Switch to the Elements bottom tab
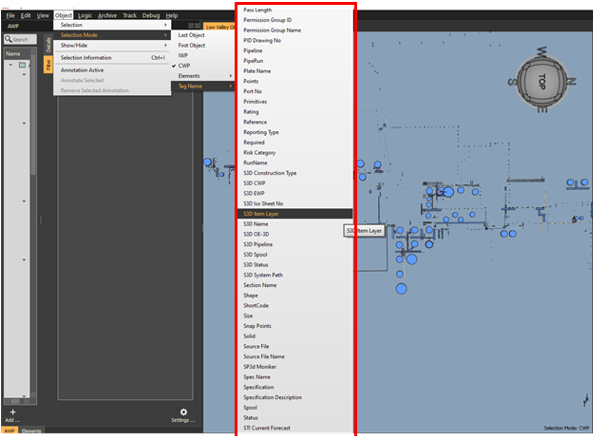Image resolution: width=593 pixels, height=436 pixels. pos(31,431)
